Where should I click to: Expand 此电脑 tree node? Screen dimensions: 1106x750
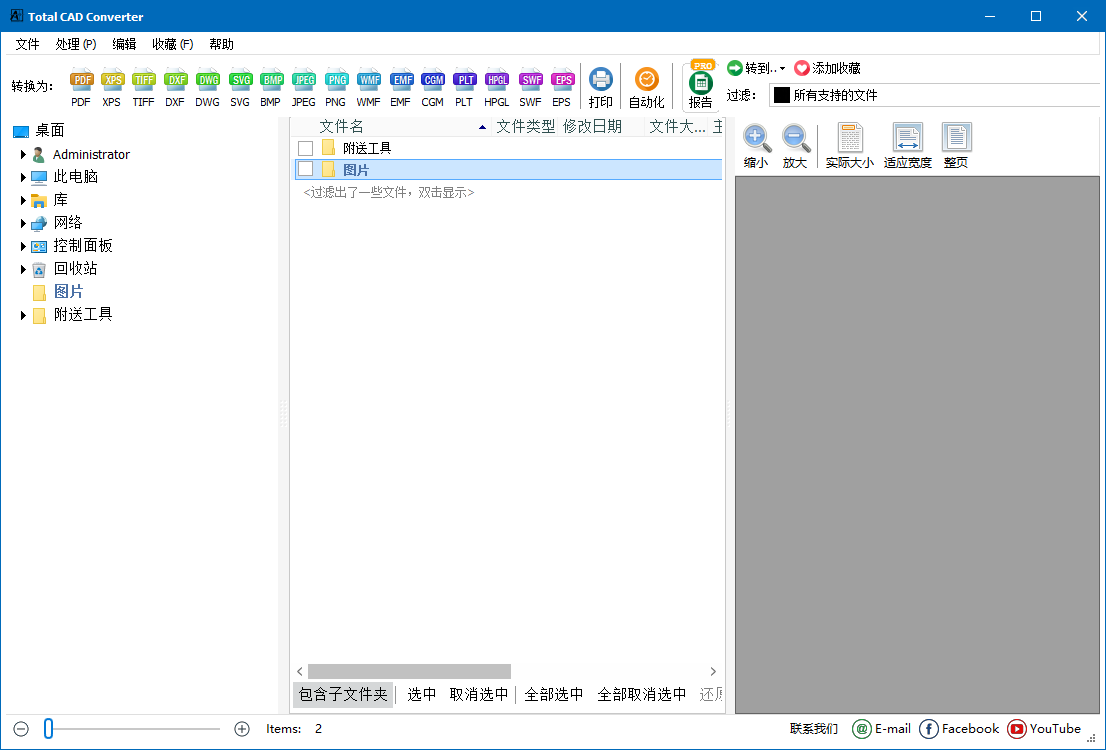pyautogui.click(x=23, y=177)
